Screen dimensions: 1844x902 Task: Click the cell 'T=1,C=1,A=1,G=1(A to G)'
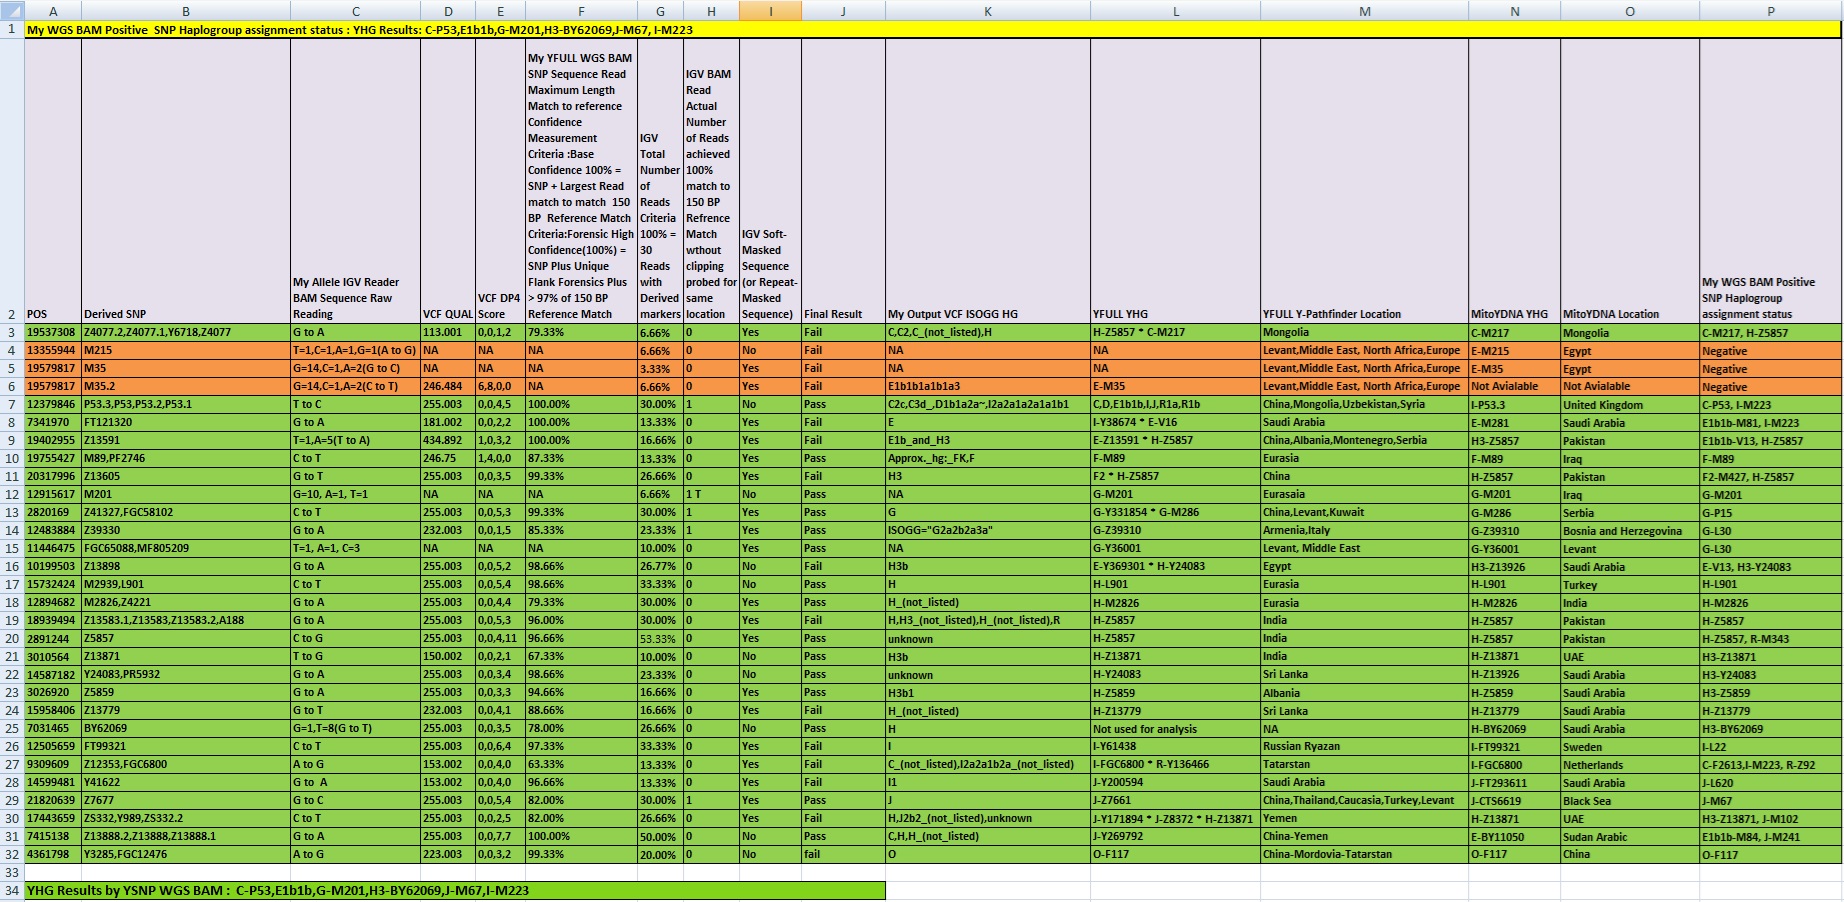coord(355,350)
